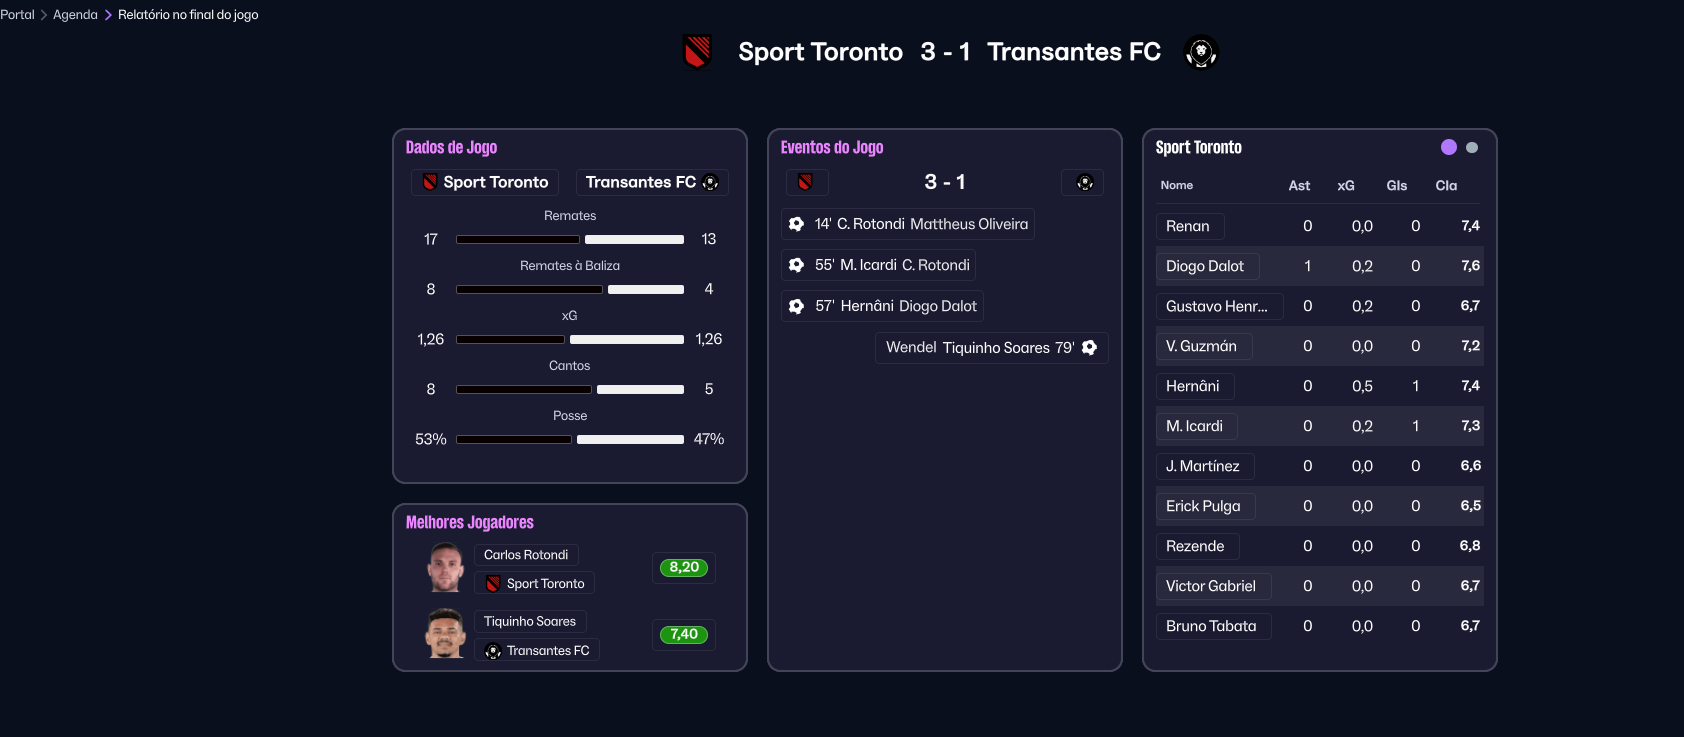Open Diogo Dalot in player table

pos(1205,266)
